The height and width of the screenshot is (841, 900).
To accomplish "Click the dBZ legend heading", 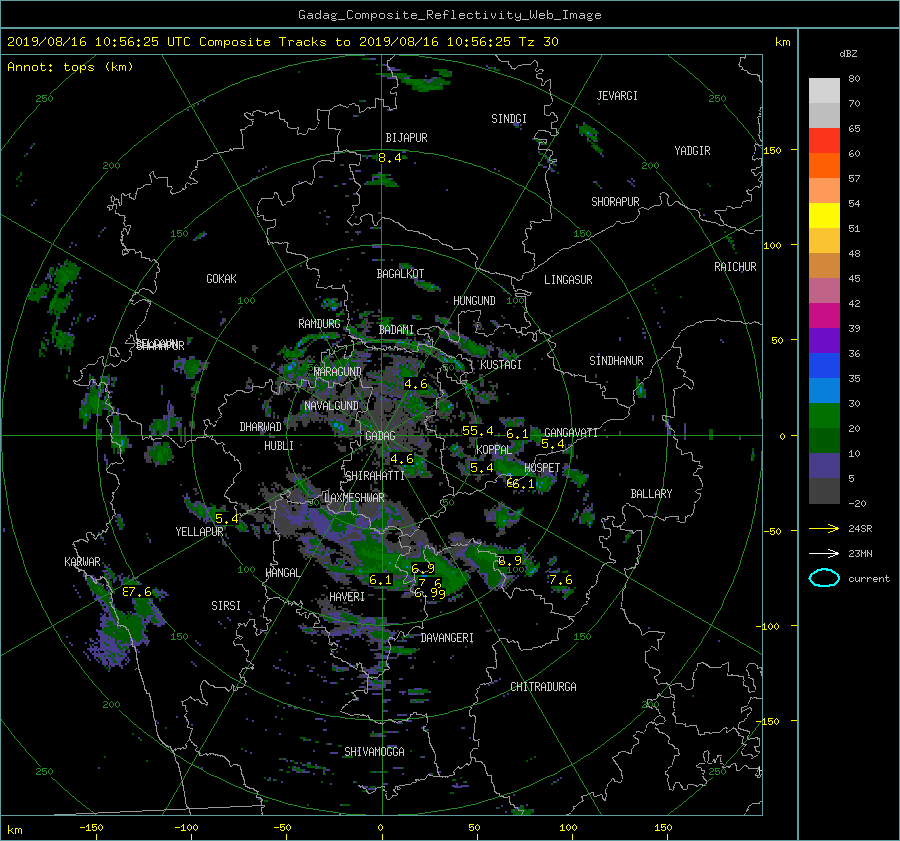I will click(x=848, y=54).
